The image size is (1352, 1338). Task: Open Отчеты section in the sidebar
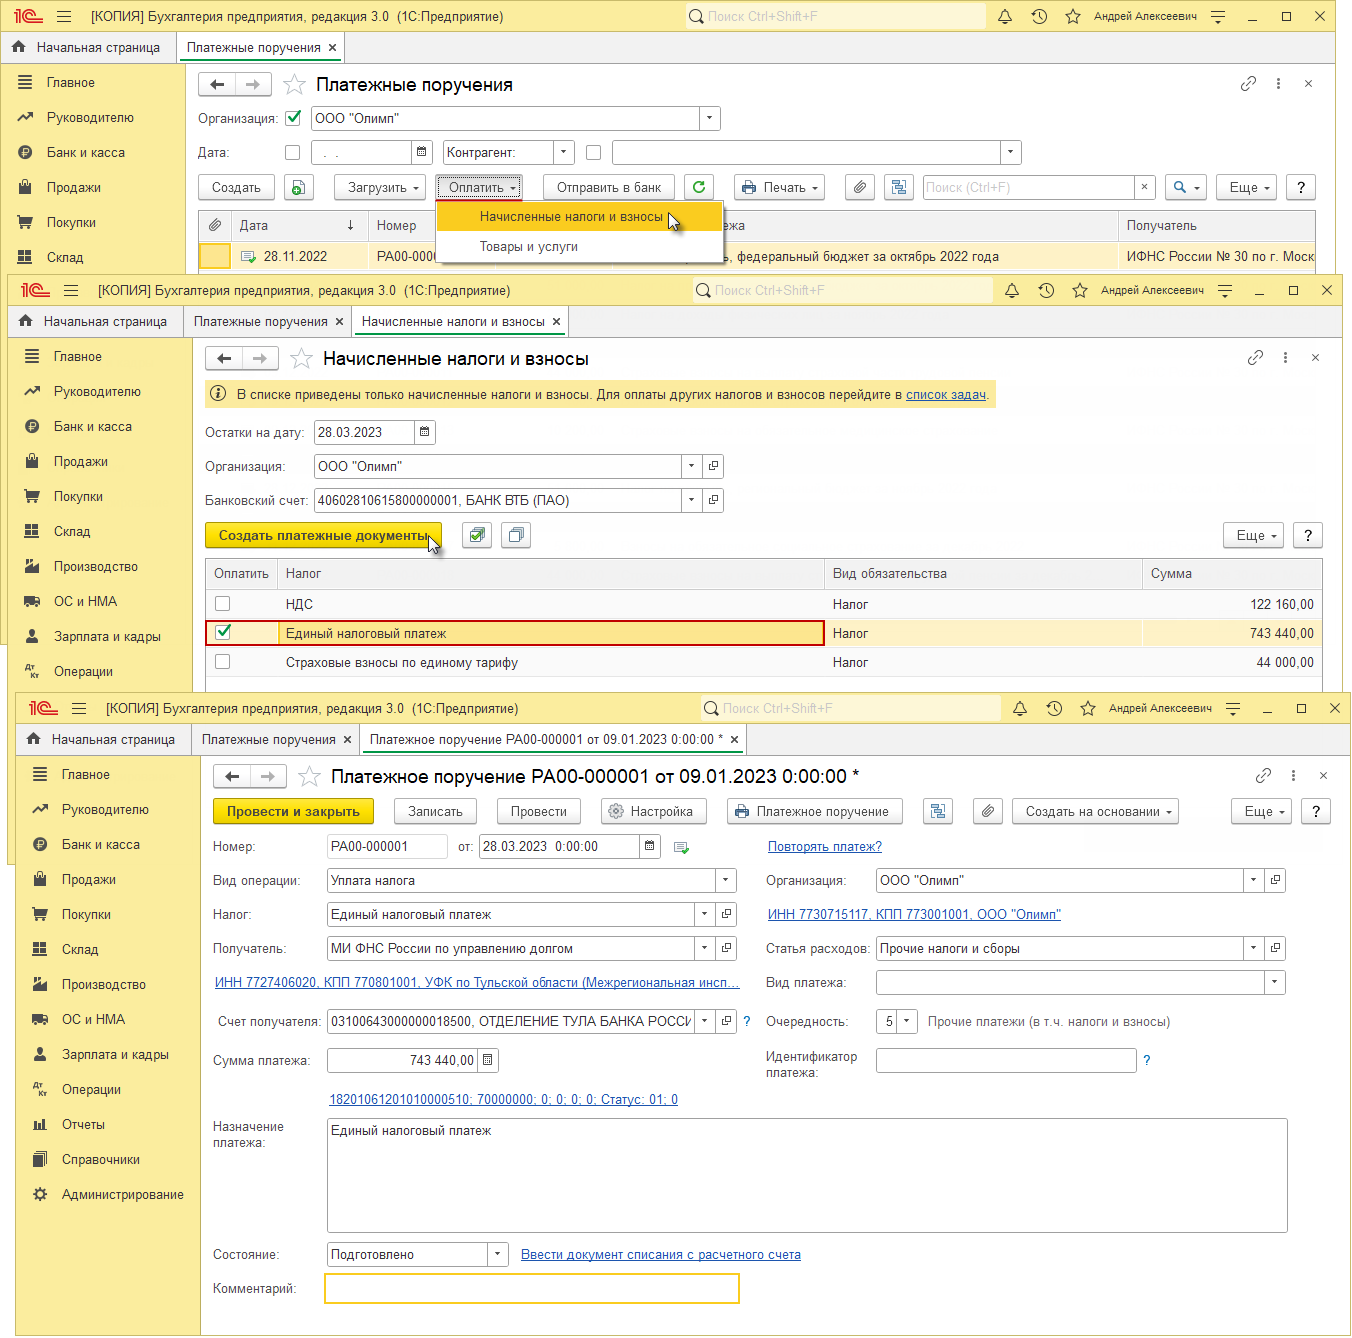pyautogui.click(x=83, y=1124)
